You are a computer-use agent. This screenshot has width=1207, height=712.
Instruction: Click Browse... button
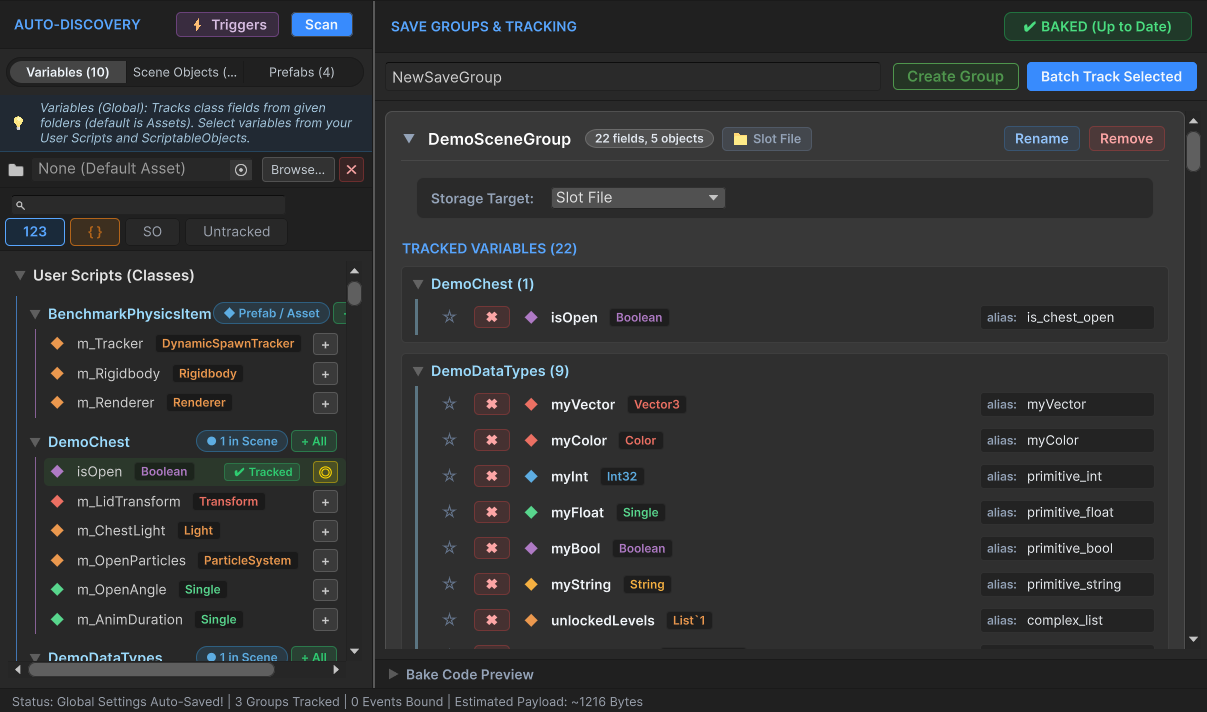click(x=298, y=170)
